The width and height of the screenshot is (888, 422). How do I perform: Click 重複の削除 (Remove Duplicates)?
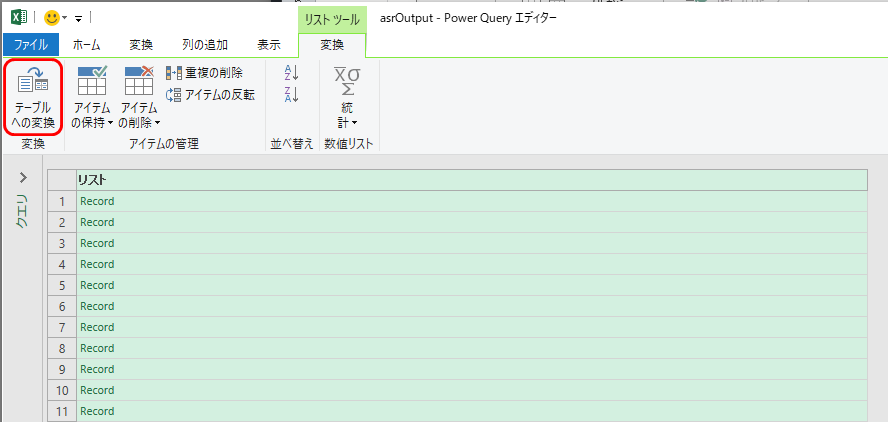click(x=204, y=73)
